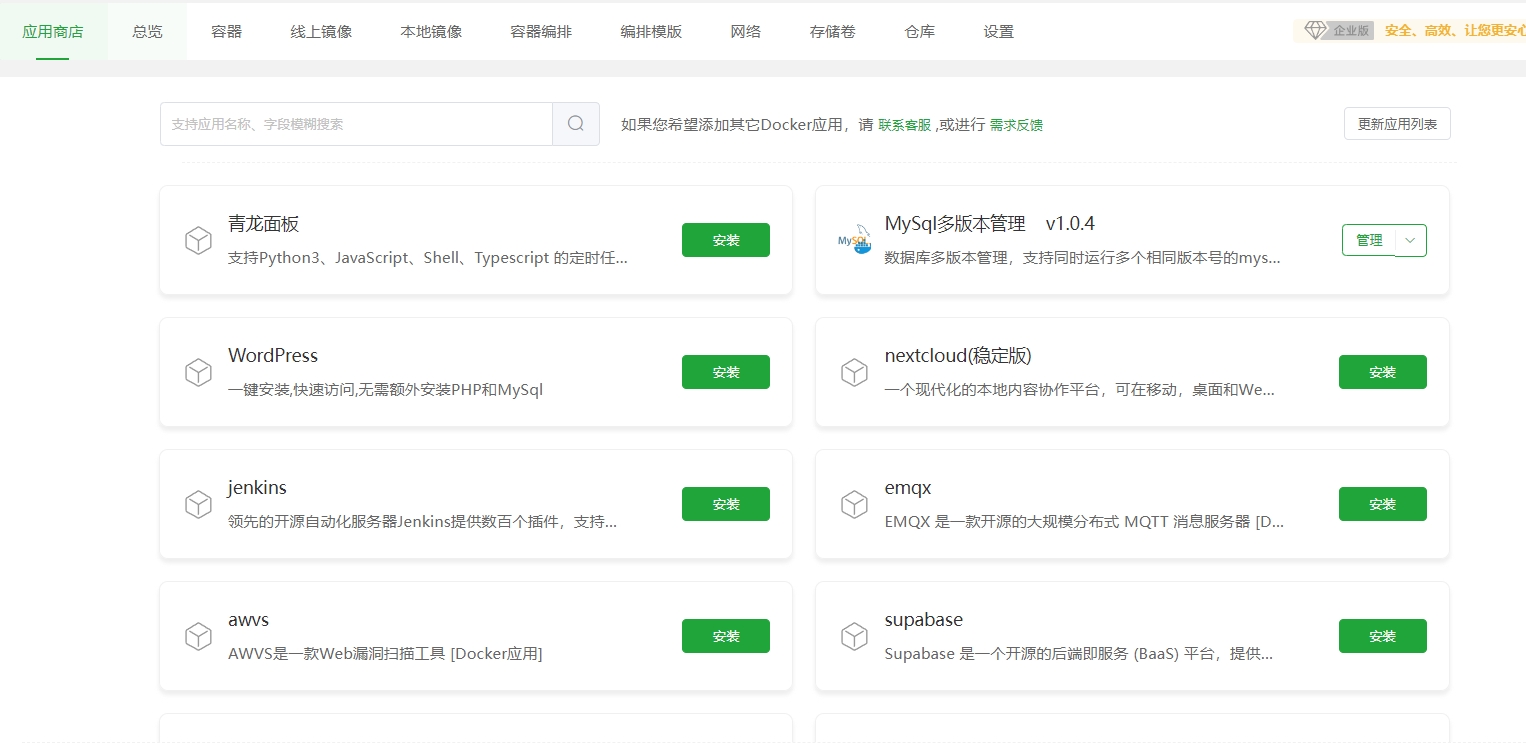The image size is (1526, 743).
Task: Click the jenkins app cube icon
Action: pos(198,504)
